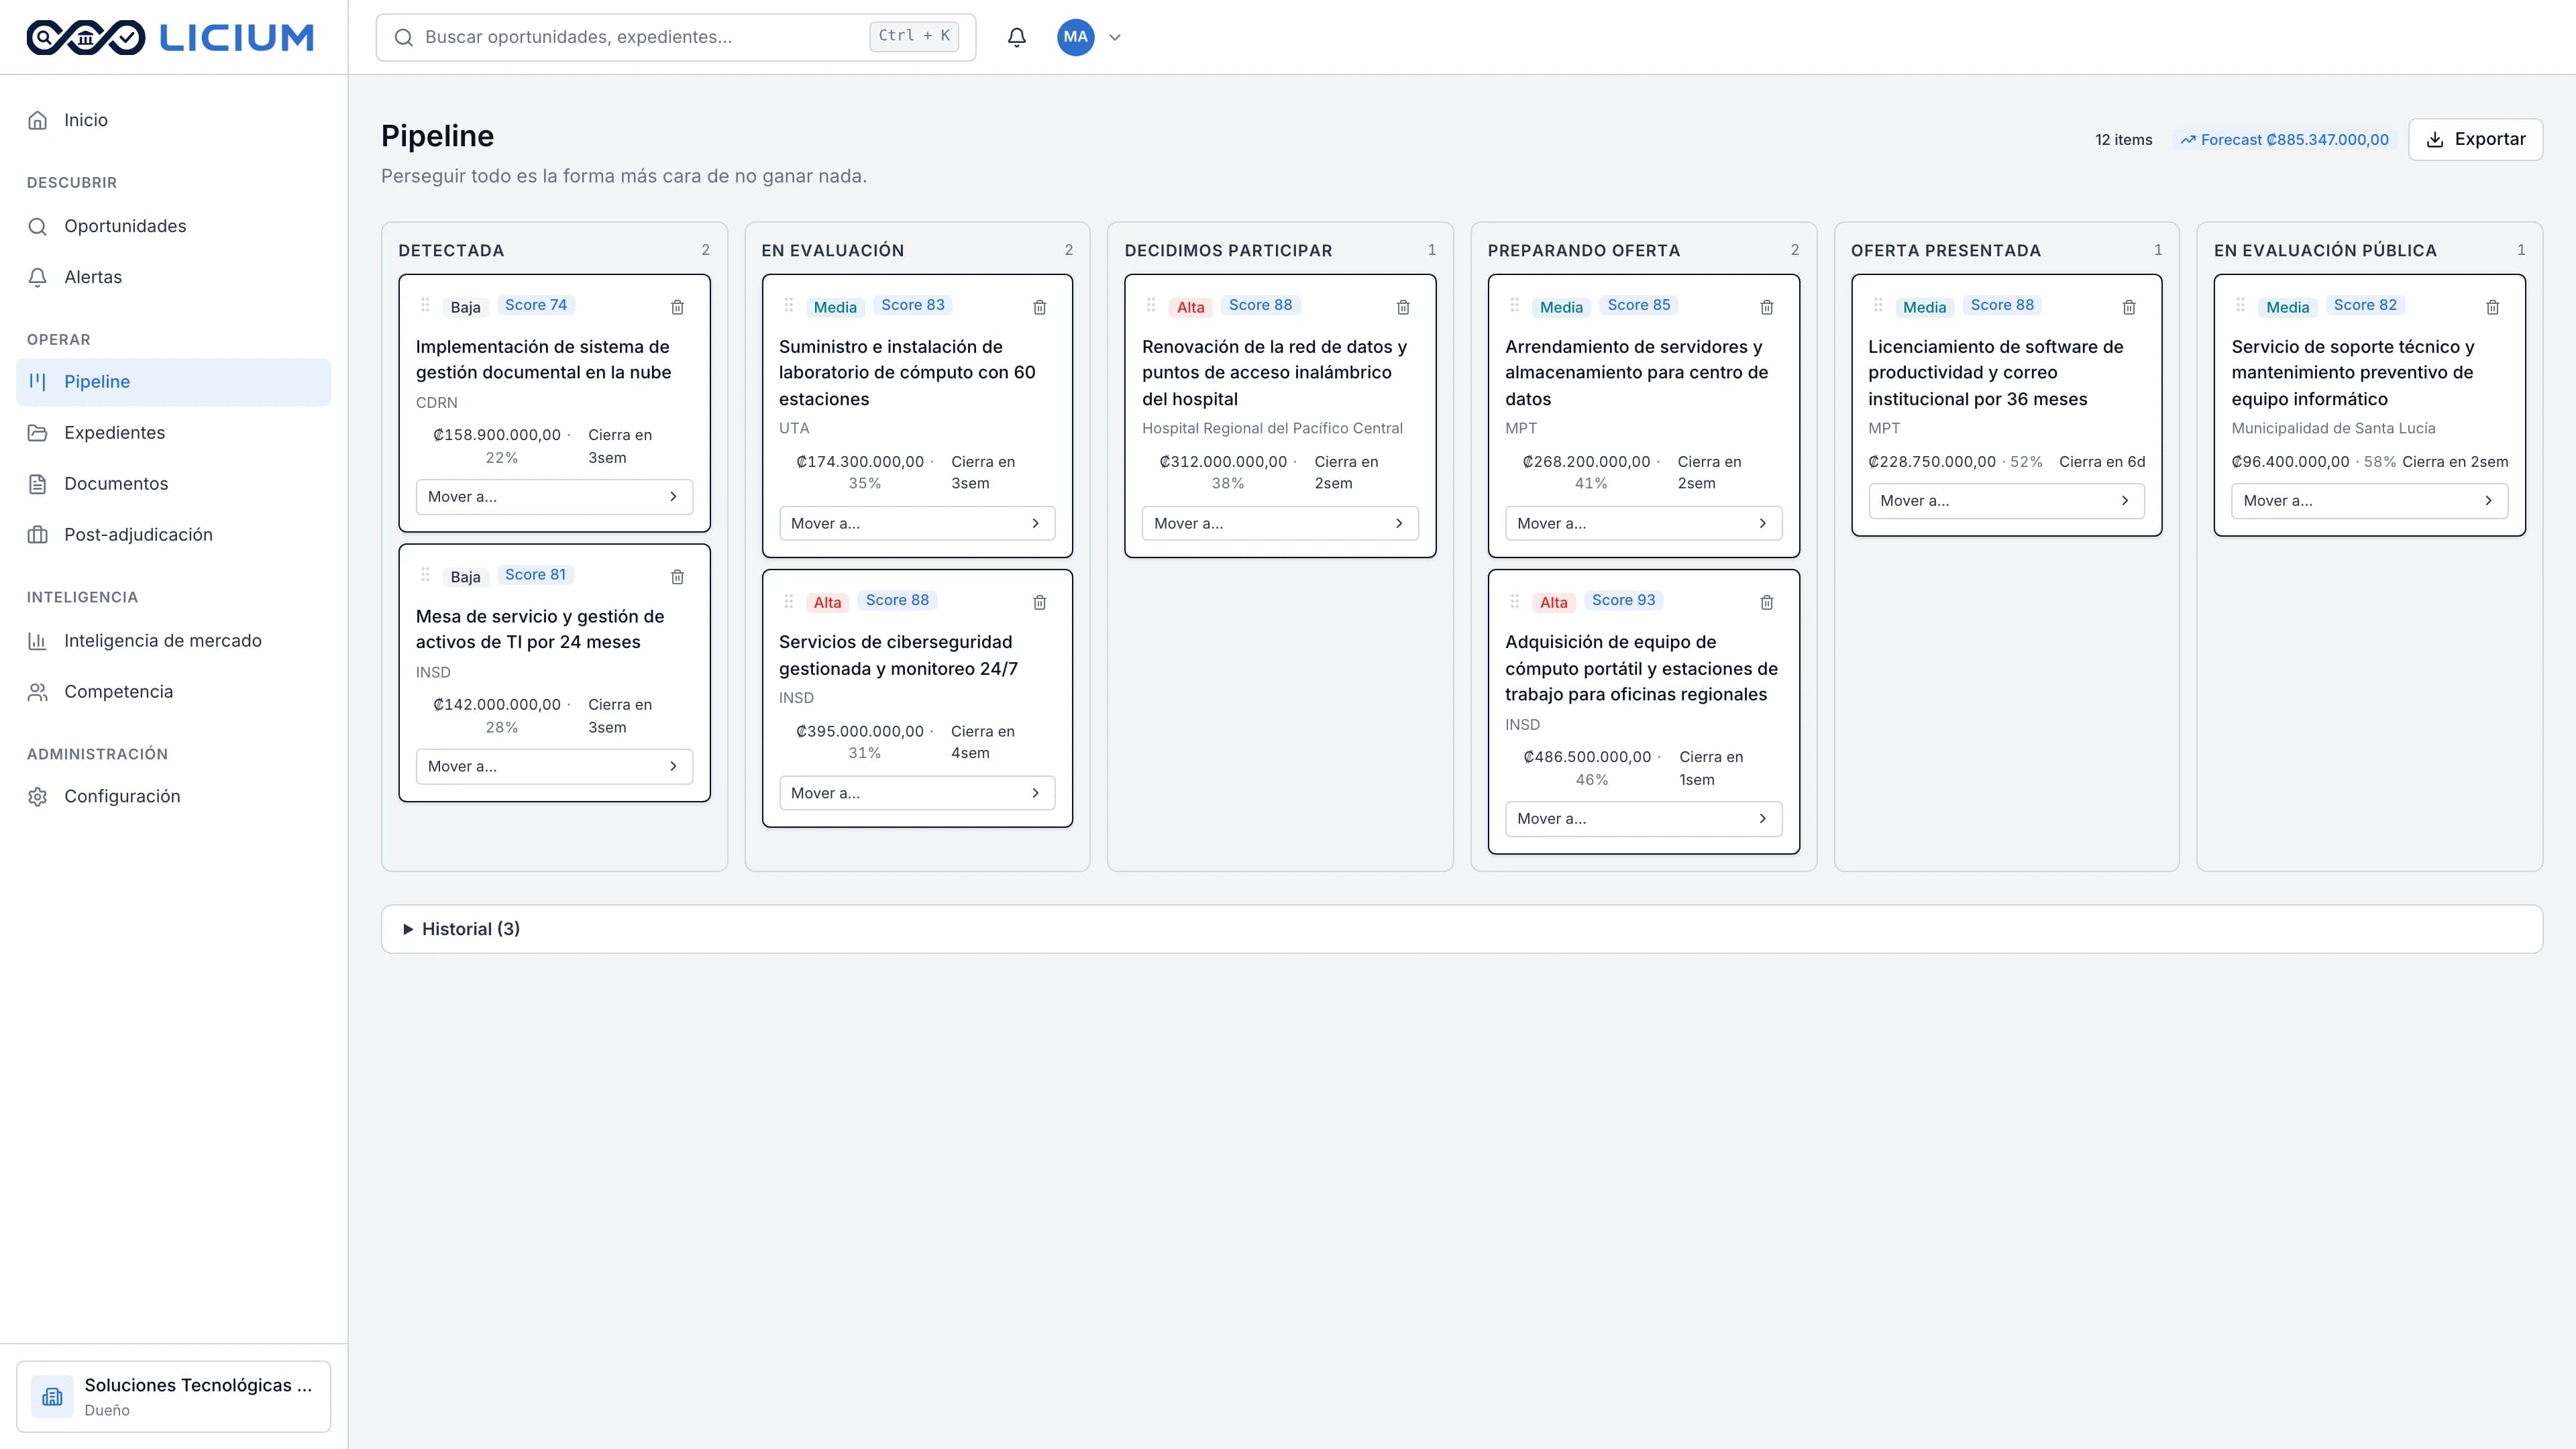2576x1449 pixels.
Task: Open Mover a... on Adquisición de equipo card
Action: [1643, 819]
